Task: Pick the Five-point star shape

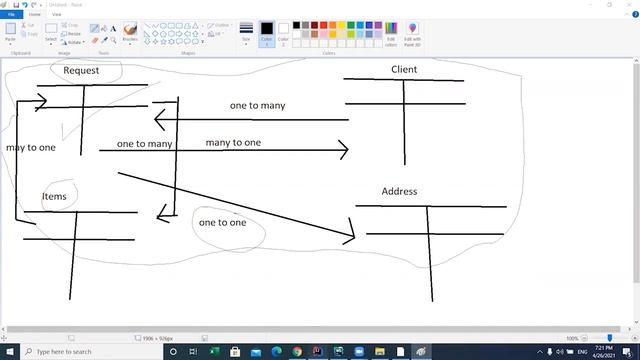Action: (163, 42)
